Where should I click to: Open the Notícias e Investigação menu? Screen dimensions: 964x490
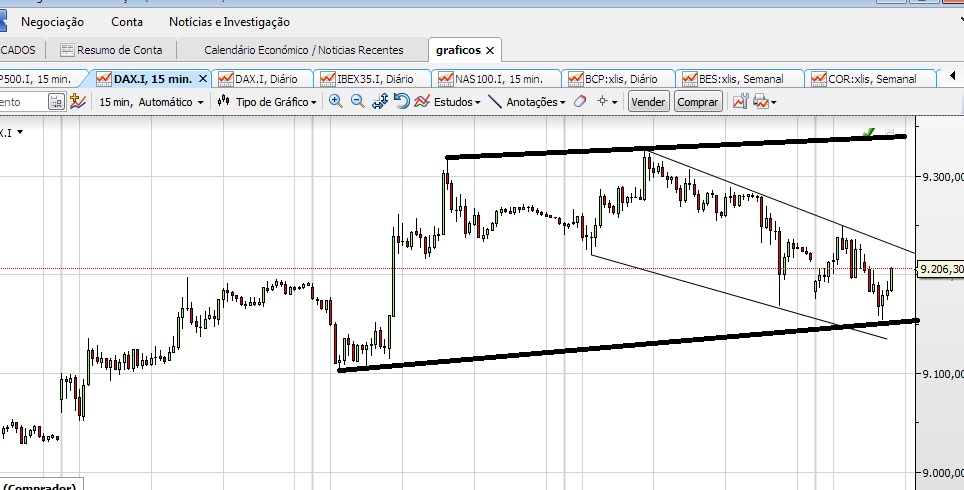229,22
